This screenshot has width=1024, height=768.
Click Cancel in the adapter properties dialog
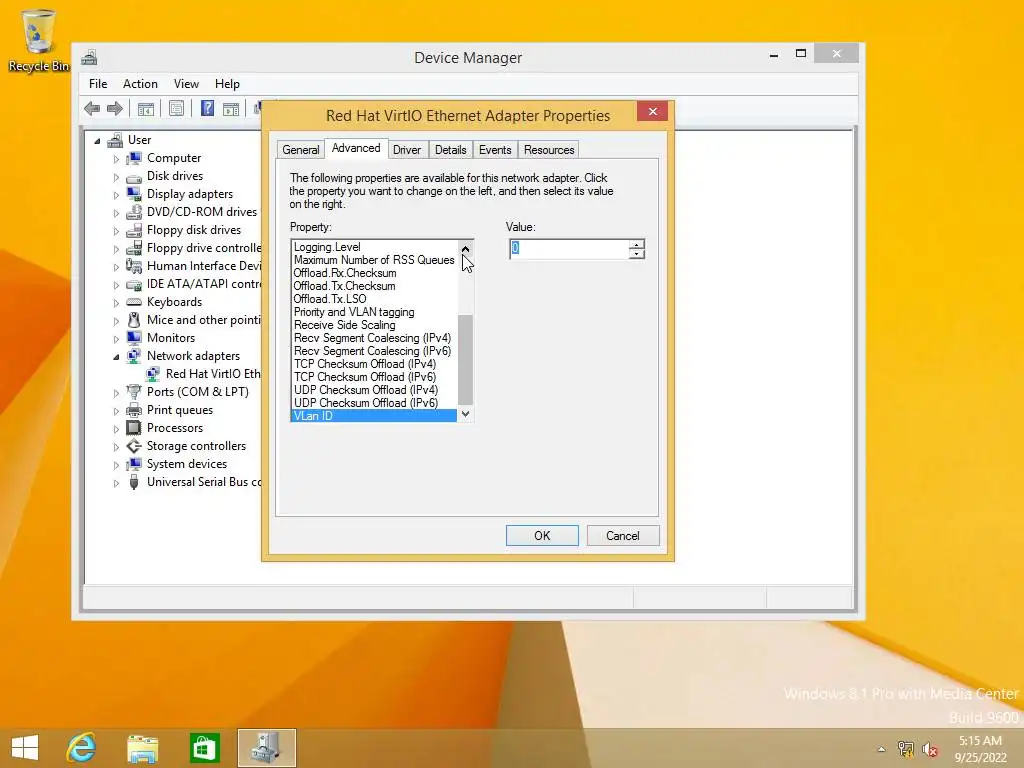click(622, 536)
